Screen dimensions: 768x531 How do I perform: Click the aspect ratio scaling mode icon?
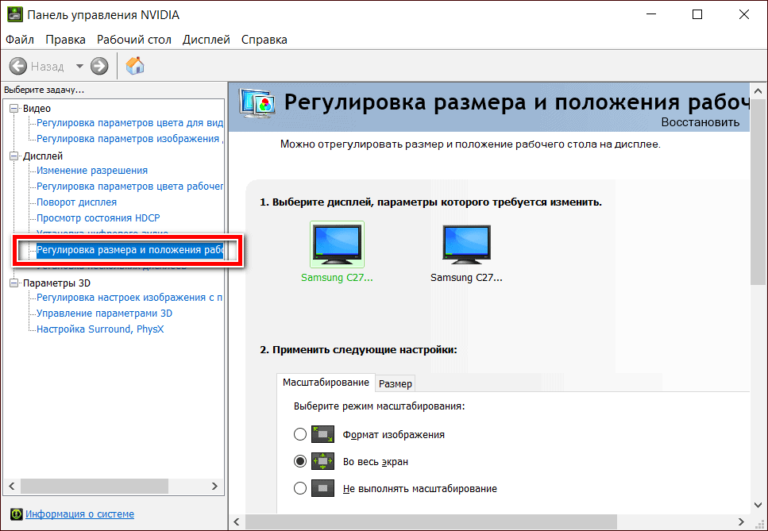[x=323, y=434]
